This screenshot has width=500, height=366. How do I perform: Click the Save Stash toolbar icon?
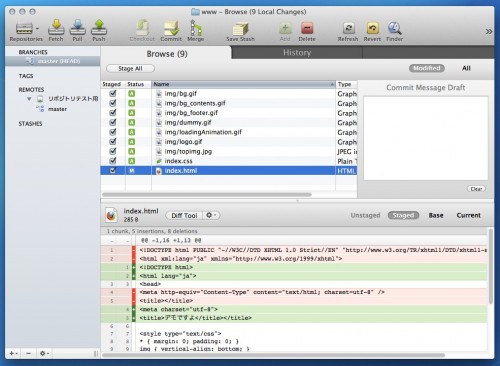coord(240,29)
